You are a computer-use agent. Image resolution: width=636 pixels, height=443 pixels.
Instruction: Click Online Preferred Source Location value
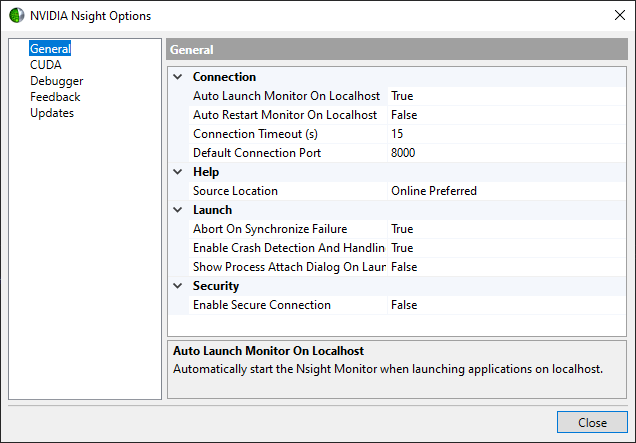(507, 191)
